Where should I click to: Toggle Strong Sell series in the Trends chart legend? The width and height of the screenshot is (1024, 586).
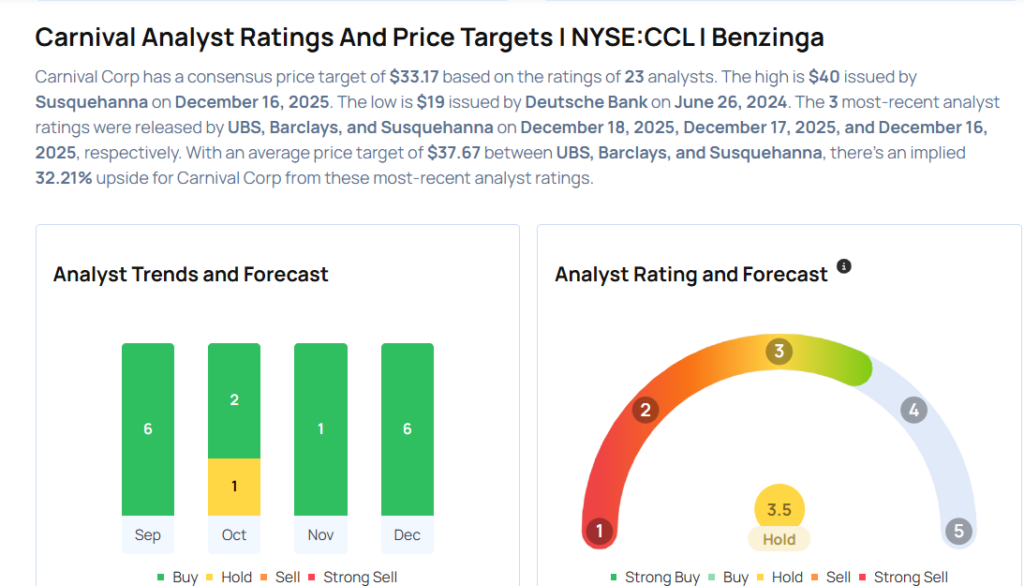tap(353, 577)
